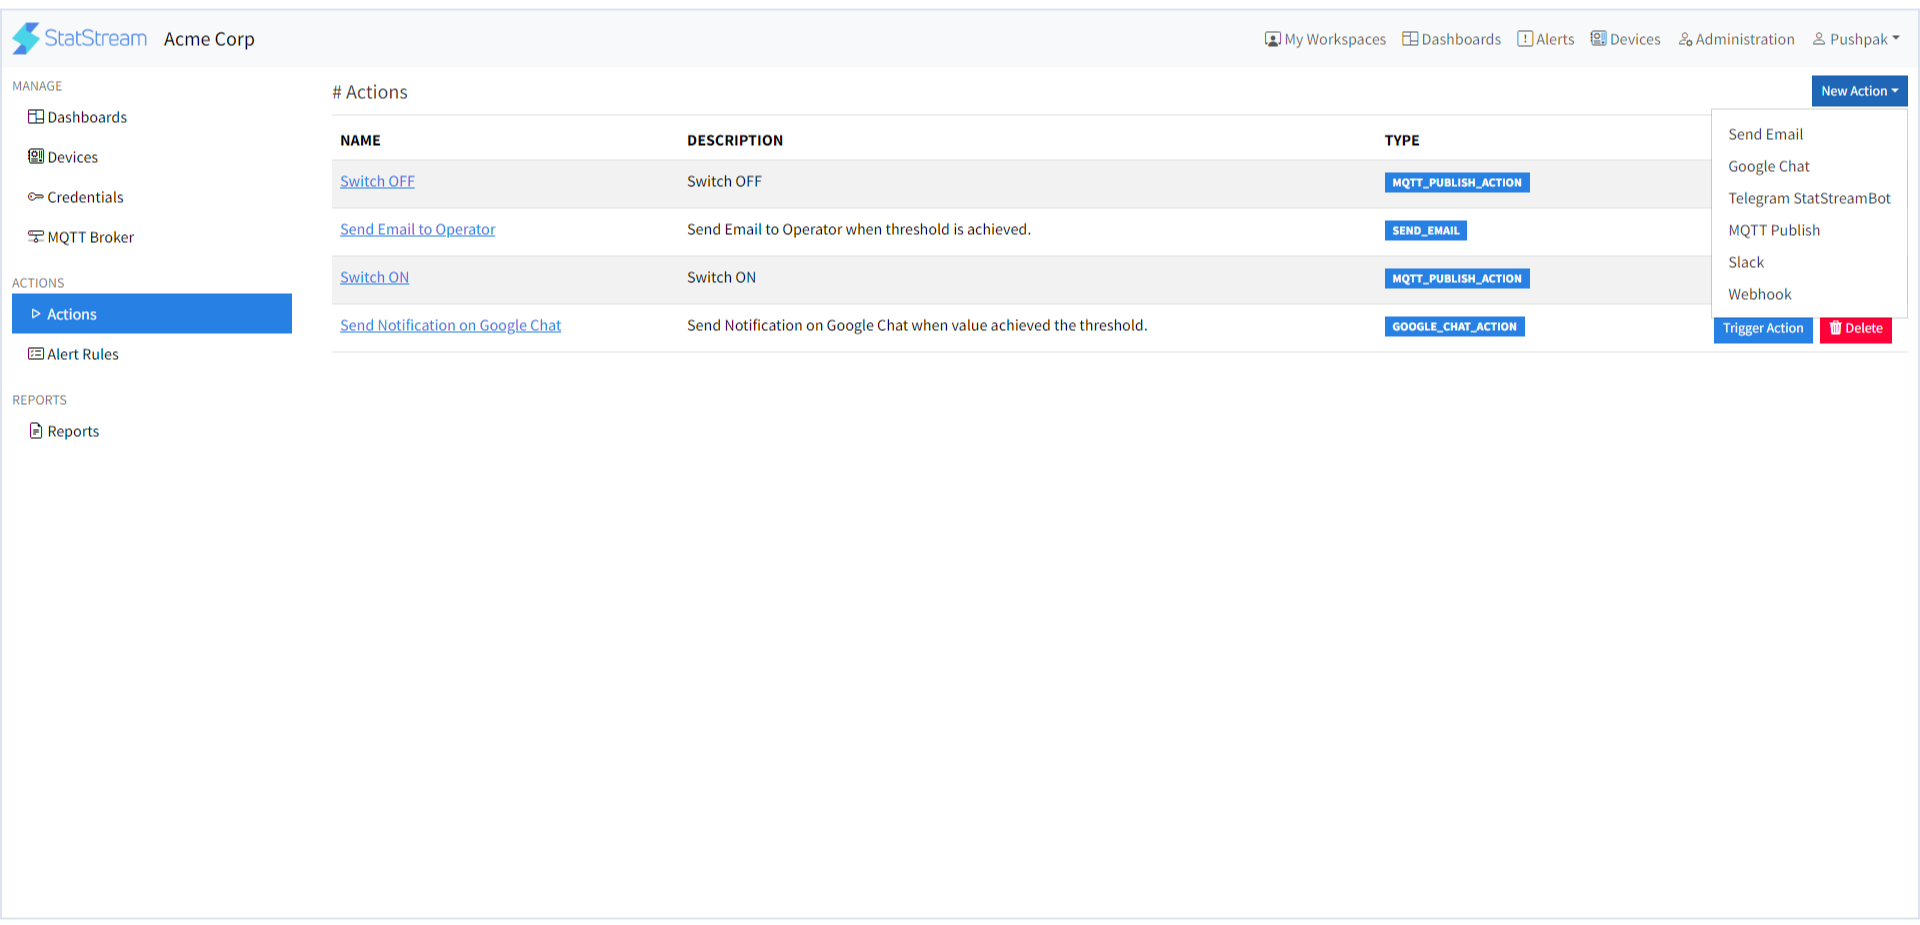Image resolution: width=1920 pixels, height=925 pixels.
Task: Expand the Pushpak user dropdown
Action: point(1856,39)
